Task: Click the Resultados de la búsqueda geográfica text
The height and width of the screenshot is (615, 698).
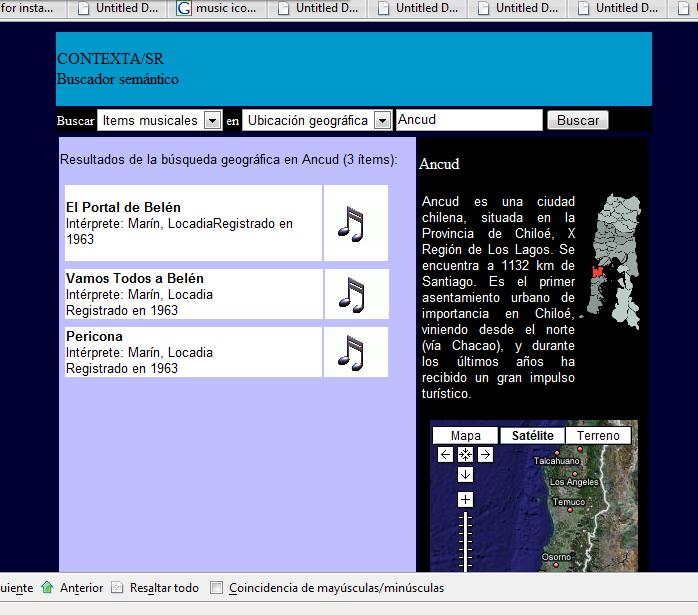Action: pyautogui.click(x=228, y=159)
